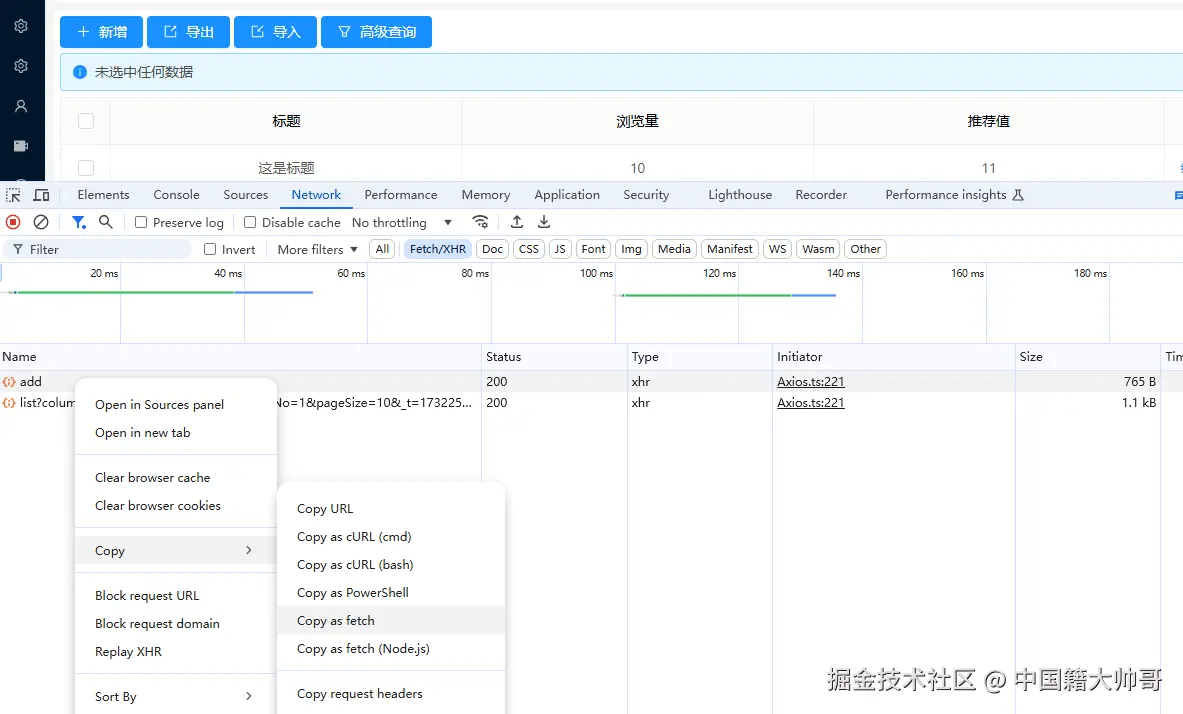Select the All filter chip
The height and width of the screenshot is (714, 1183).
tap(383, 249)
